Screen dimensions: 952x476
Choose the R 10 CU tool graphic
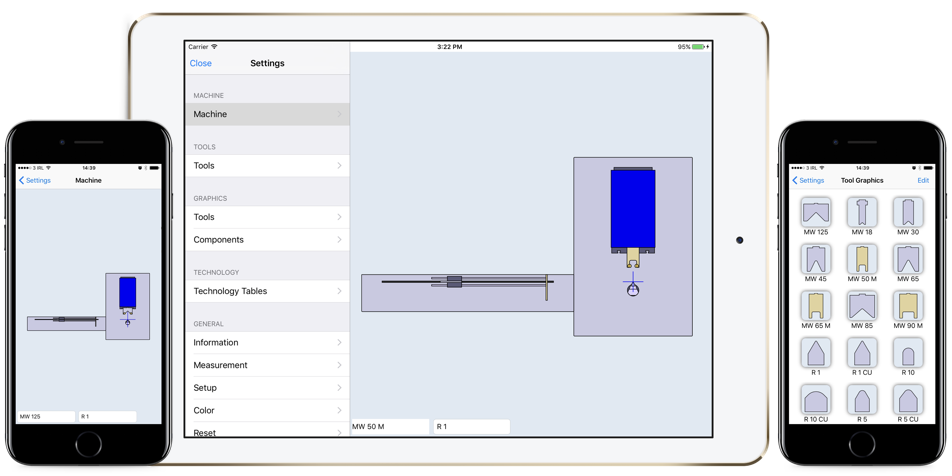pos(815,400)
